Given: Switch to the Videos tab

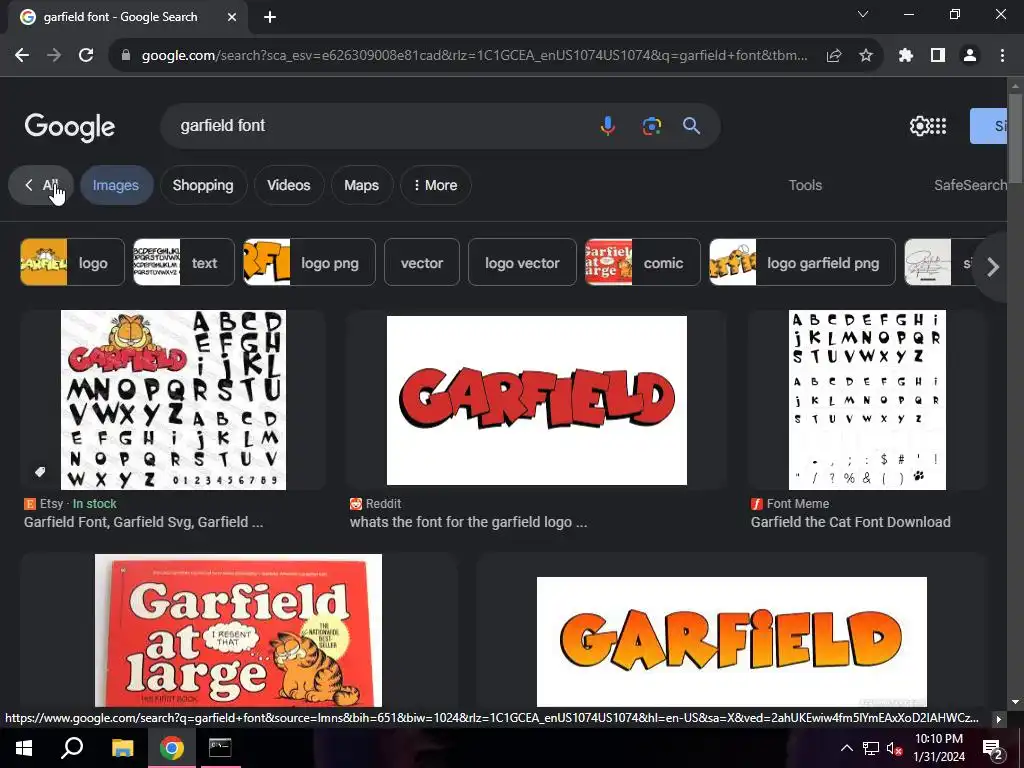Looking at the screenshot, I should 289,185.
